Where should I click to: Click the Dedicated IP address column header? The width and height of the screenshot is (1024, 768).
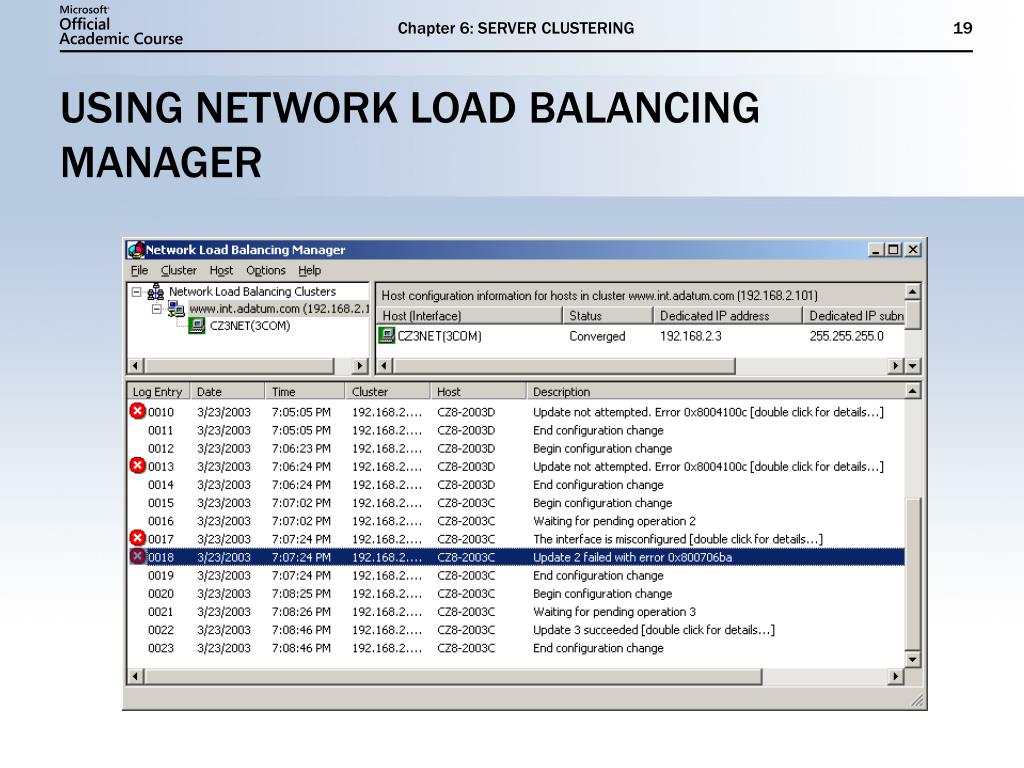728,316
